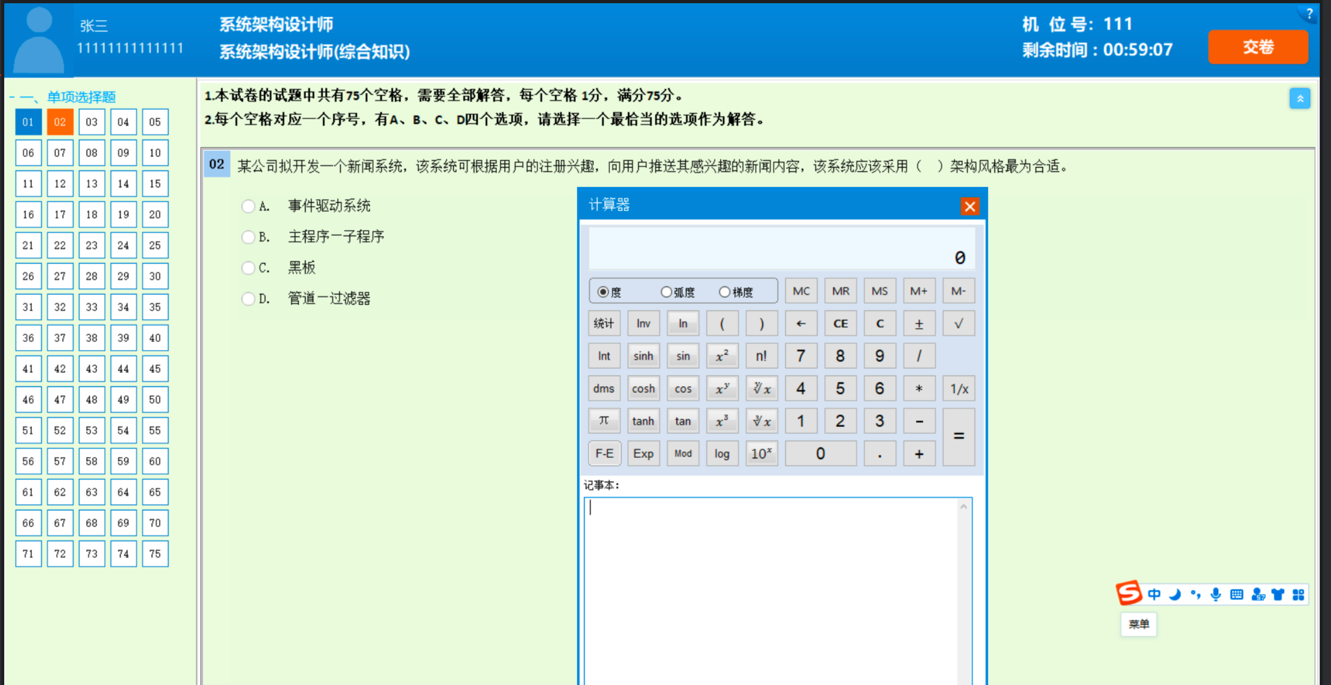Click the x squared calculator key
Screen dimensions: 1331x685
pos(722,356)
